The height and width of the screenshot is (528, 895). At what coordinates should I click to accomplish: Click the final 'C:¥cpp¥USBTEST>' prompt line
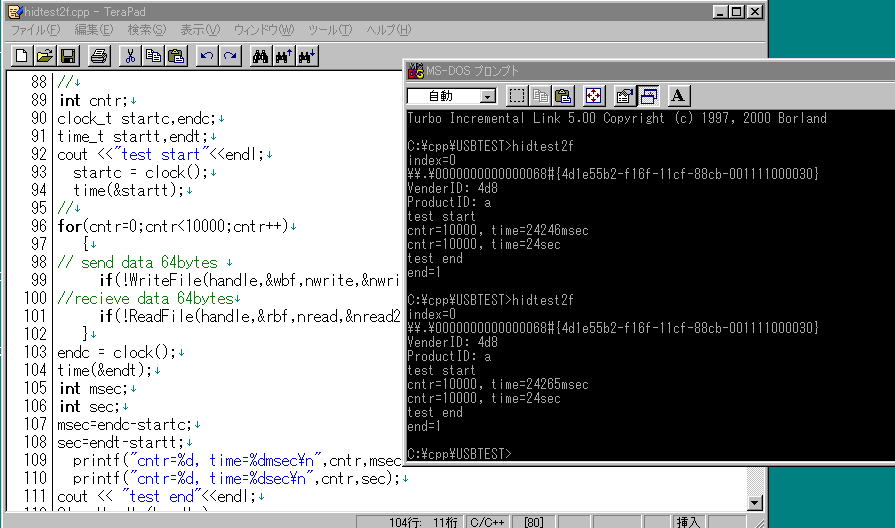[459, 454]
